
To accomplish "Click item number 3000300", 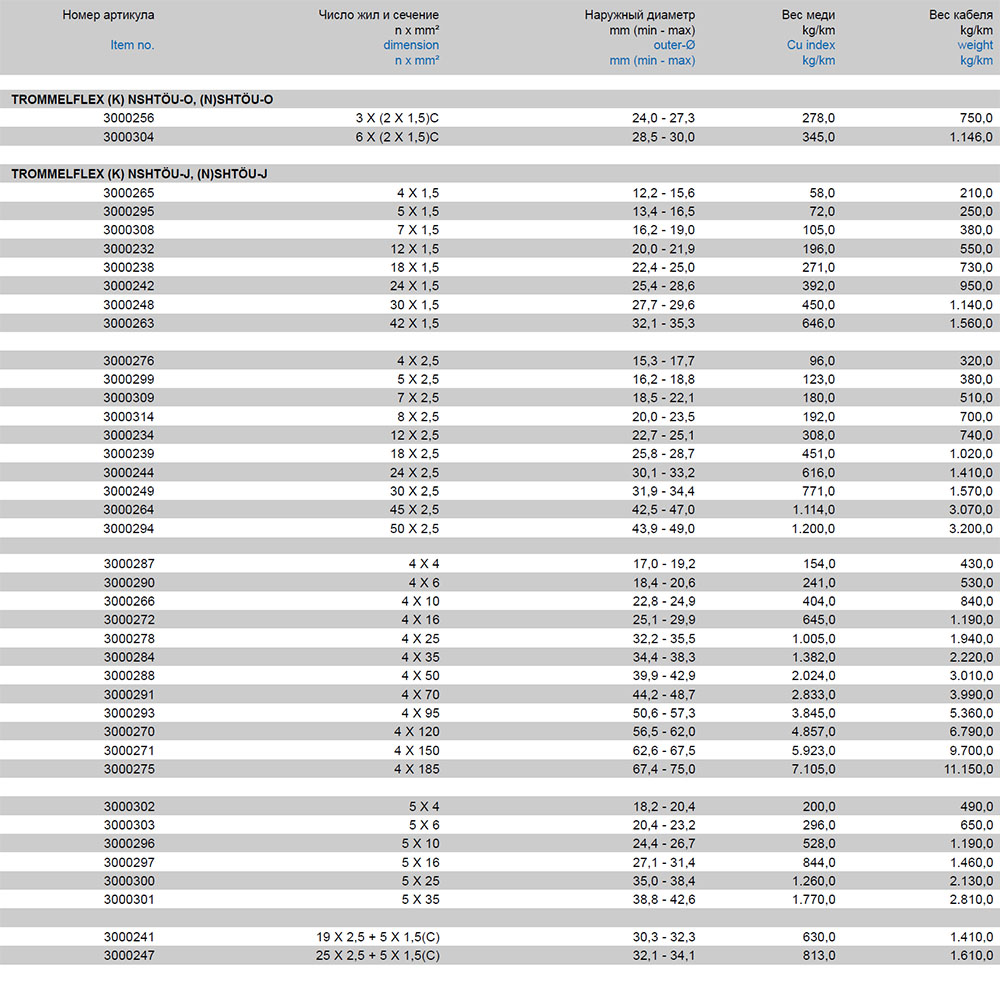I will 129,881.
